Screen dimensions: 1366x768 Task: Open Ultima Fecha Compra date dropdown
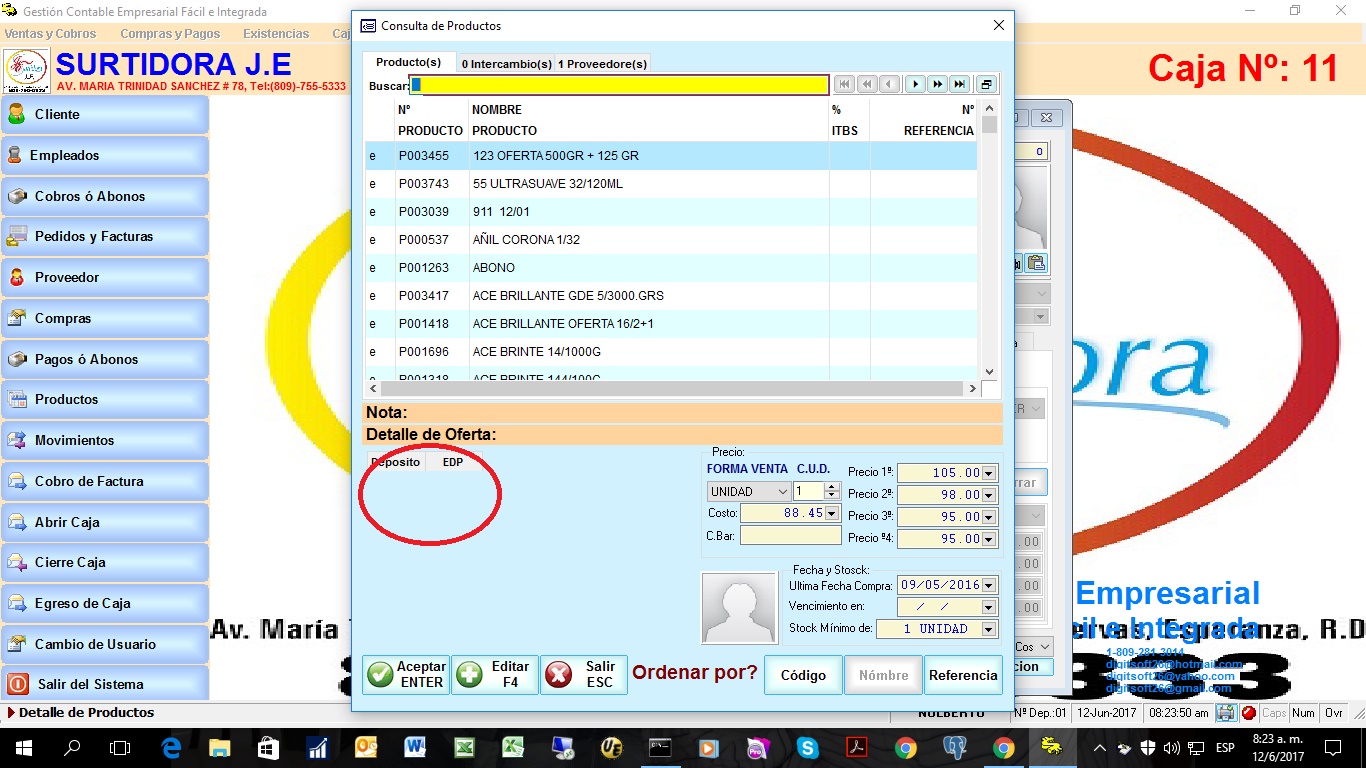pos(989,585)
